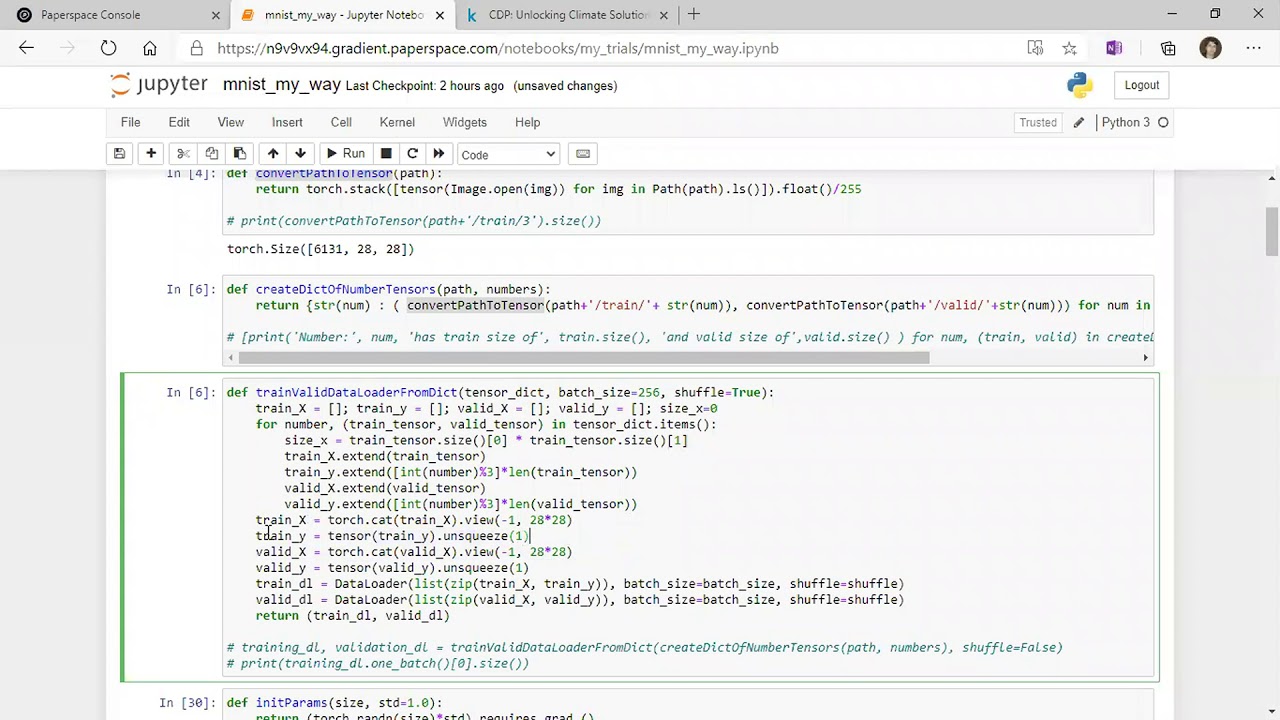Screen dimensions: 1280x720
Task: Open the Help menu
Action: [527, 122]
